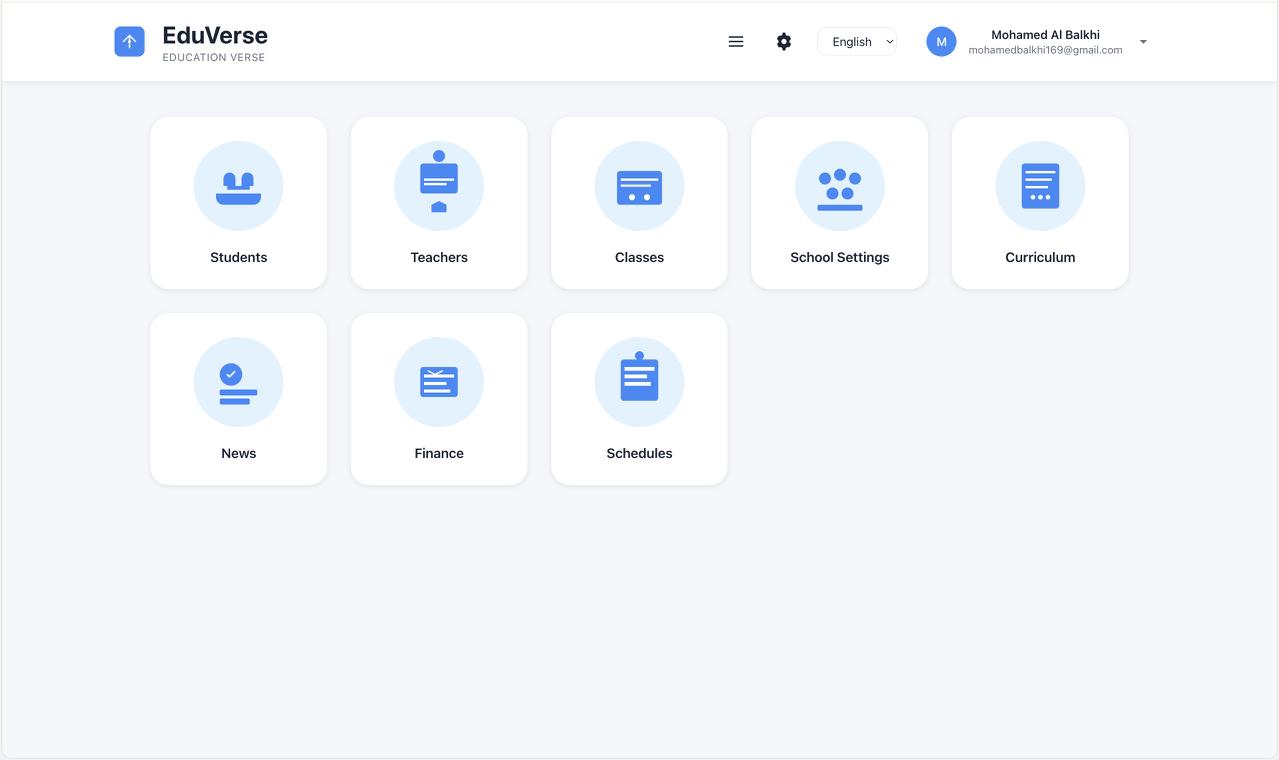Click the Students card icon
The width and height of the screenshot is (1279, 760).
238,187
